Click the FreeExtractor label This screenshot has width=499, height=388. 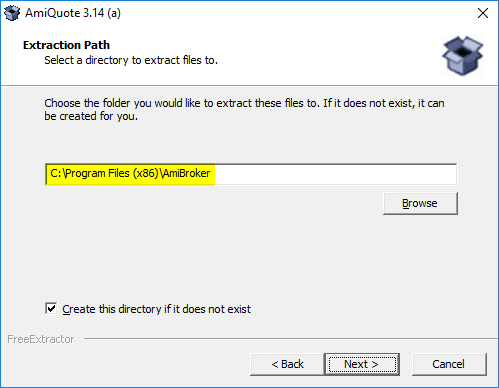click(x=41, y=339)
